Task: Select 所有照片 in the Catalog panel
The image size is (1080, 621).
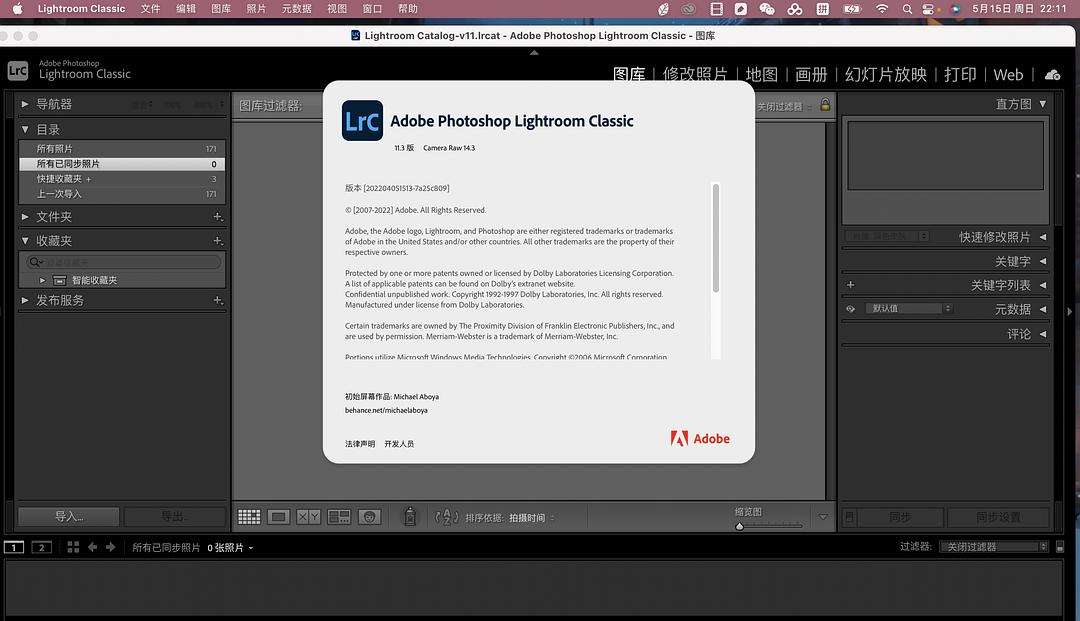Action: [121, 149]
